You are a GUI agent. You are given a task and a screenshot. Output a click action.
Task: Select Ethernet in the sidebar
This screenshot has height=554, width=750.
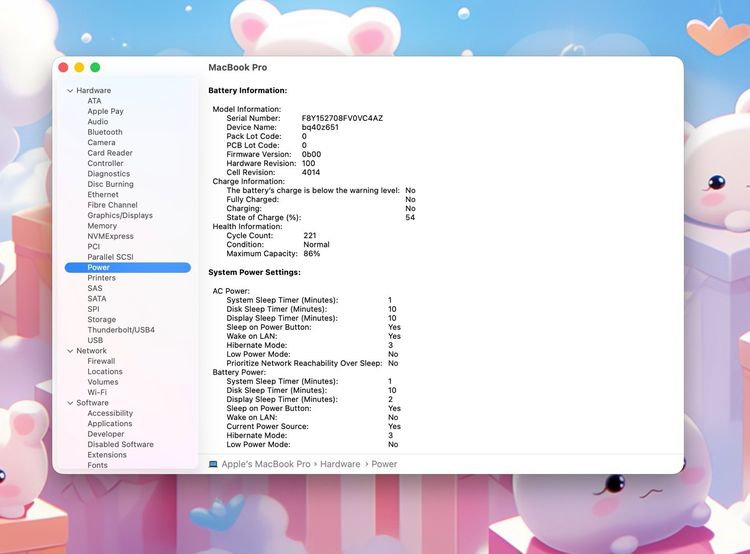pyautogui.click(x=103, y=195)
